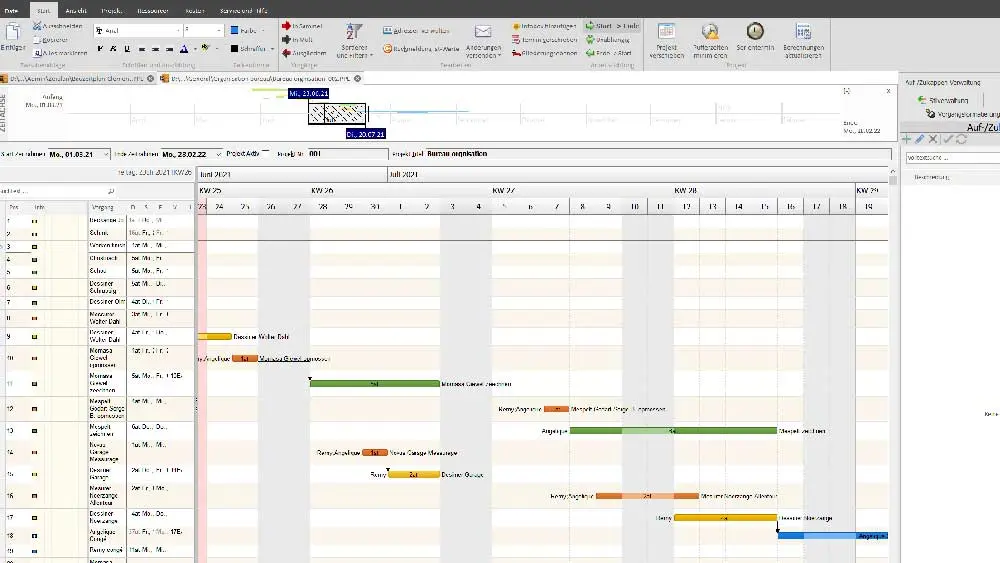Open the Ansicht ribbon tab
Viewport: 1000px width, 563px height.
click(x=77, y=8)
